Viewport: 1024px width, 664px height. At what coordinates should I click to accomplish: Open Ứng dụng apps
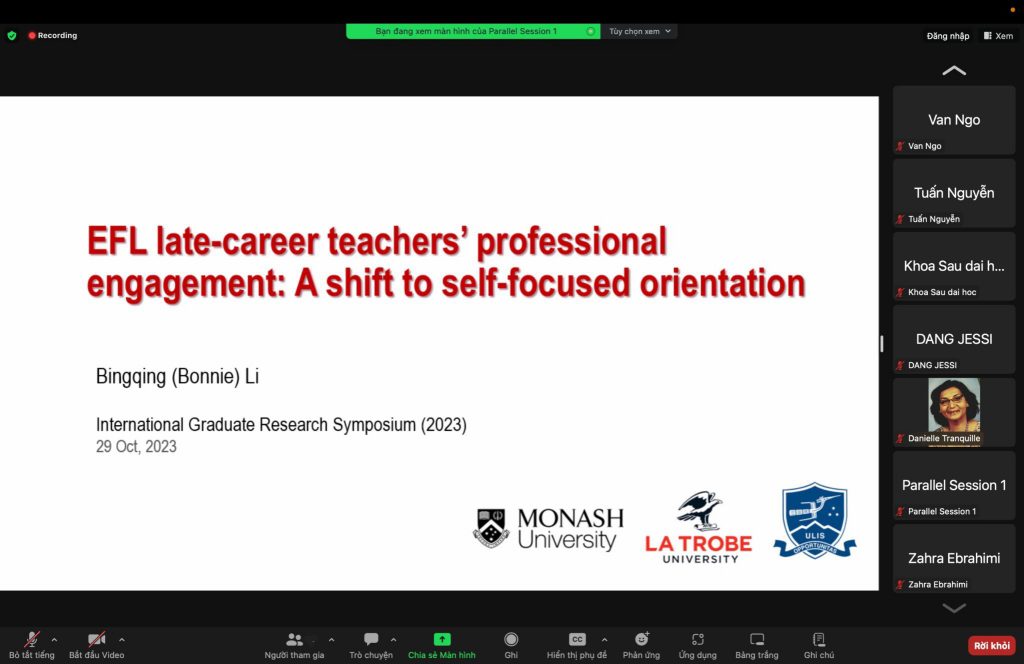pyautogui.click(x=697, y=640)
